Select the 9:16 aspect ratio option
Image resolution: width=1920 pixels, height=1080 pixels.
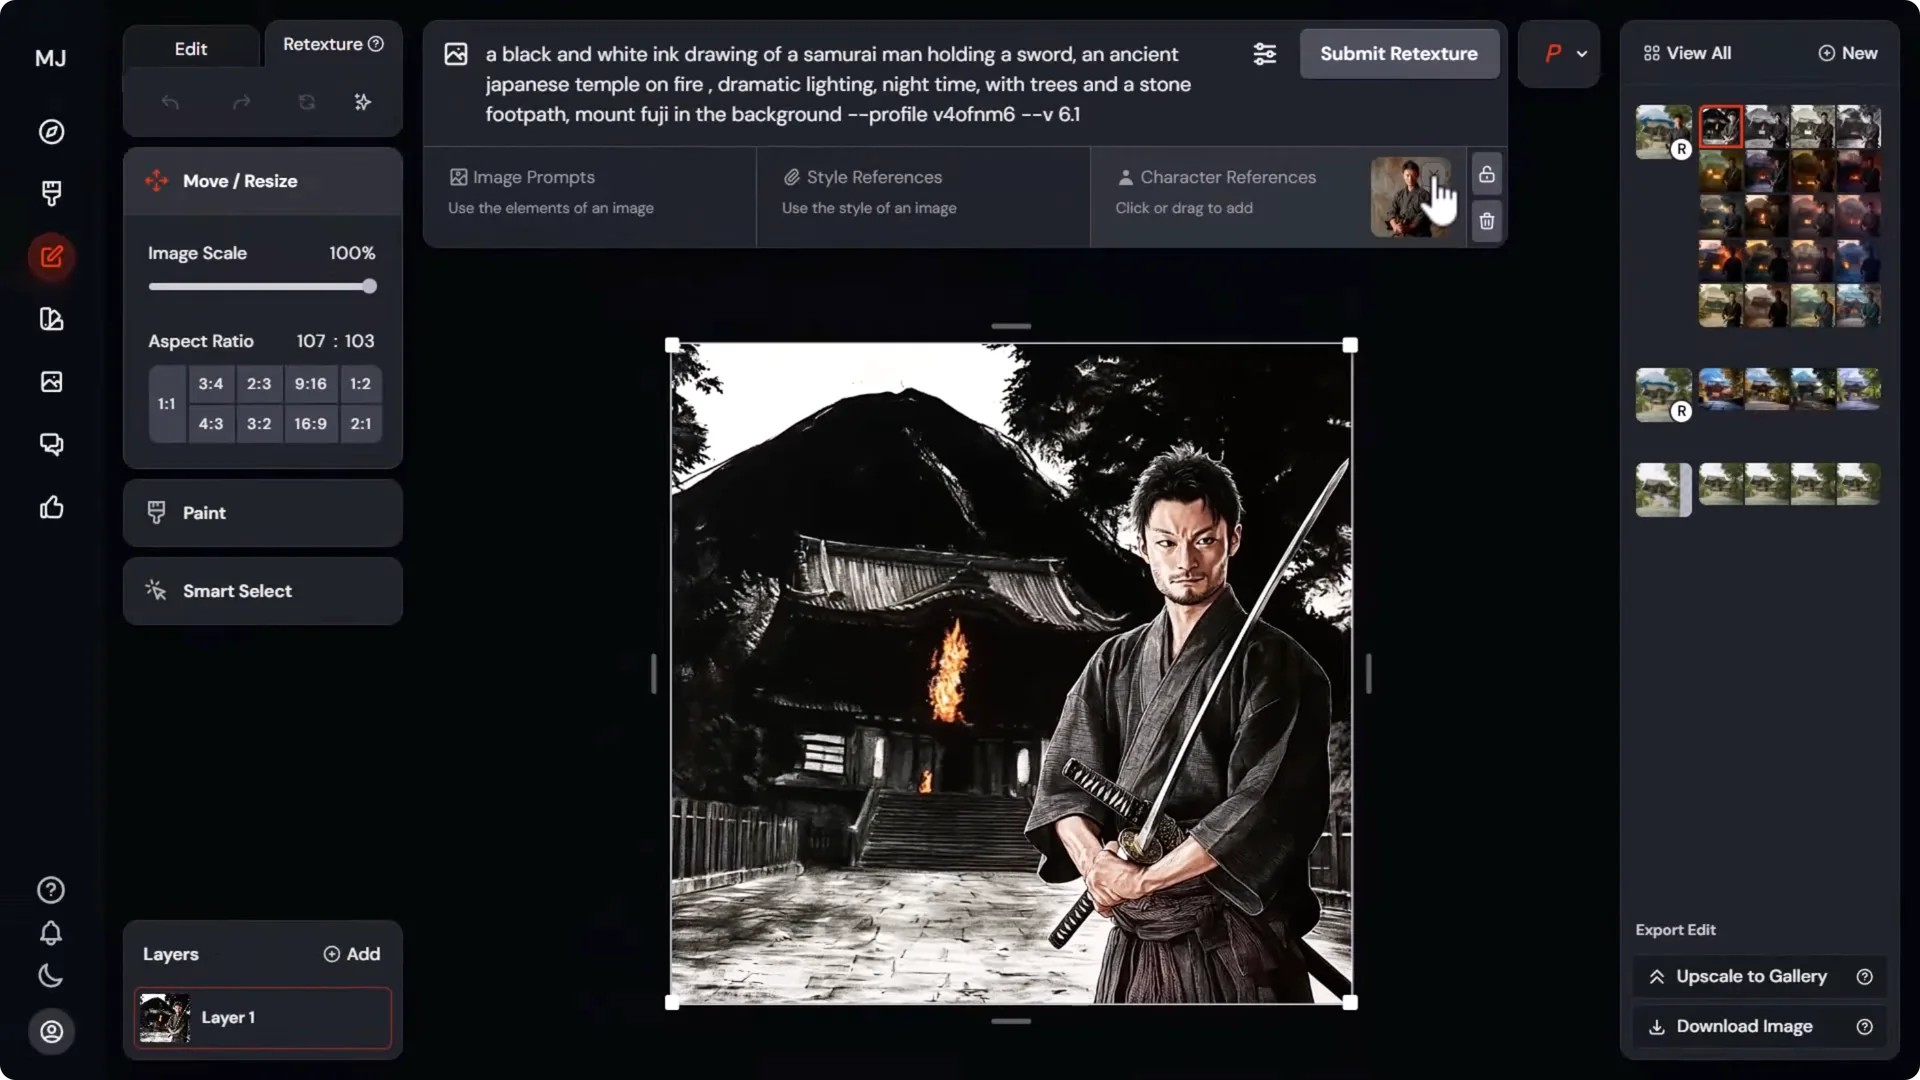click(310, 383)
